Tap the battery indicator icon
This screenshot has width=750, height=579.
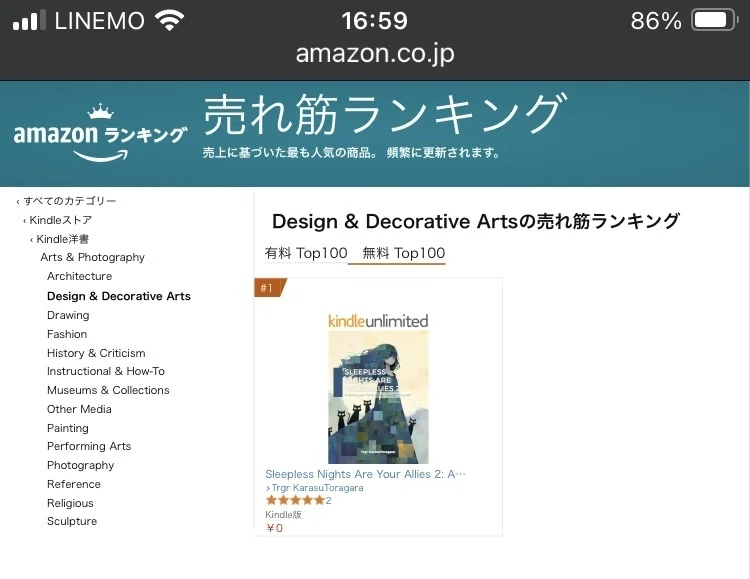pos(714,21)
